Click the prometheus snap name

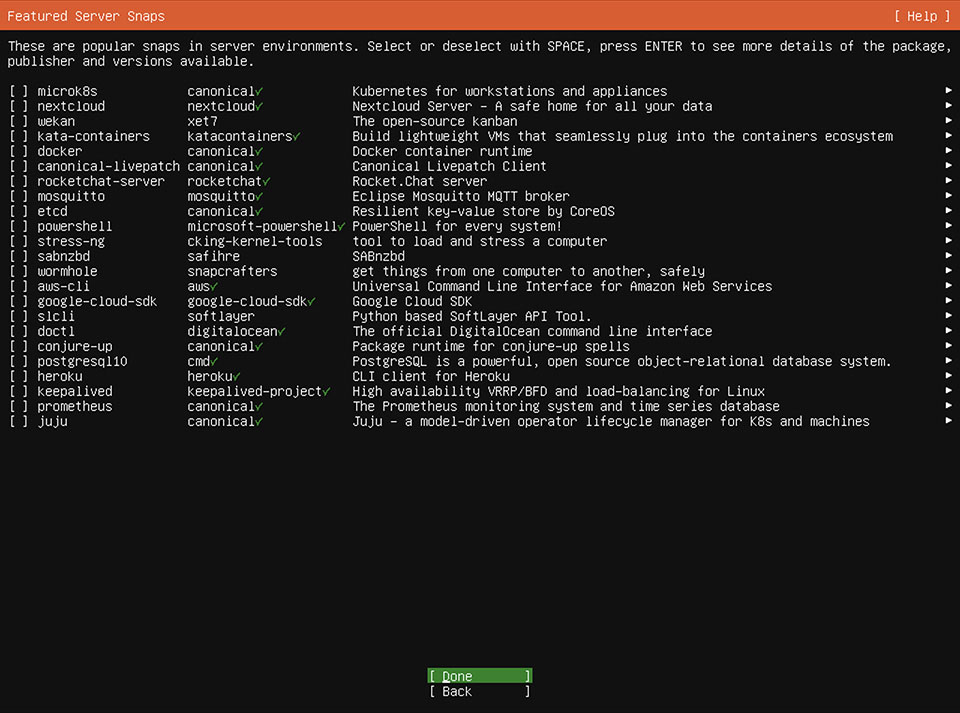pyautogui.click(x=75, y=406)
